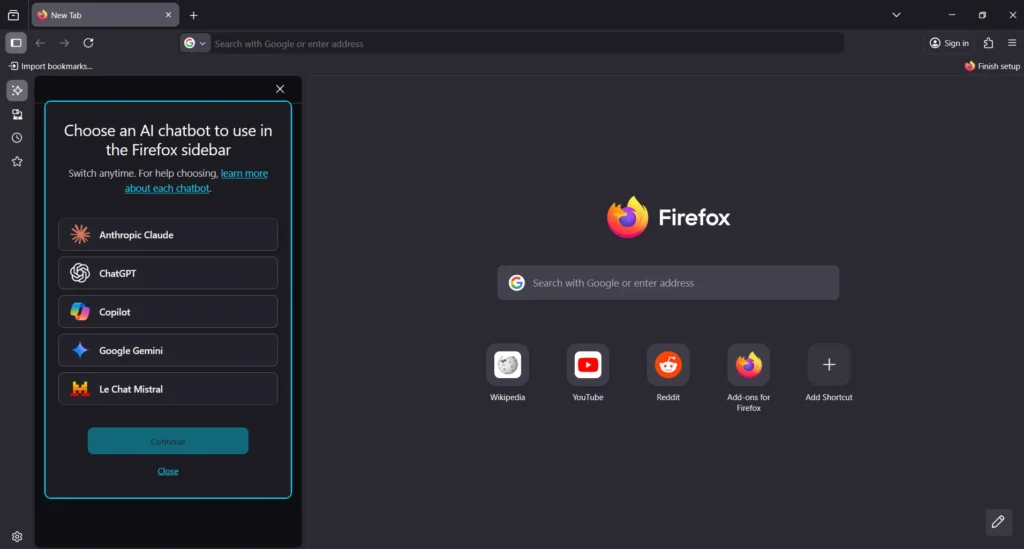Toggle the sidebar with the sidebar button
The image size is (1024, 549).
click(16, 43)
